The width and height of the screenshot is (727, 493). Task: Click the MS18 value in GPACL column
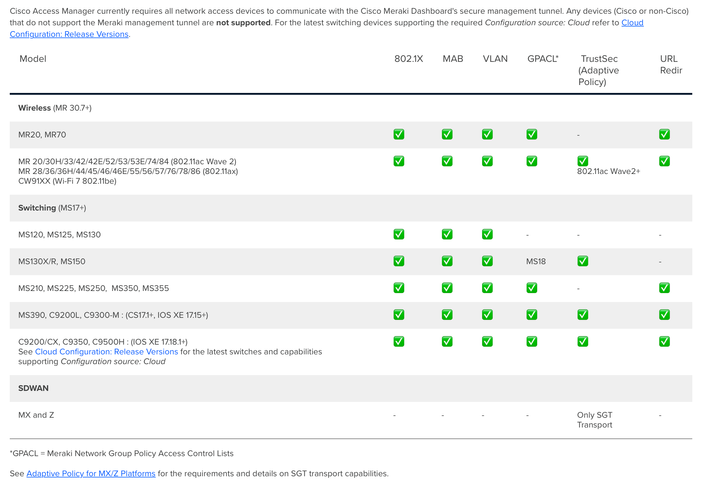click(536, 262)
